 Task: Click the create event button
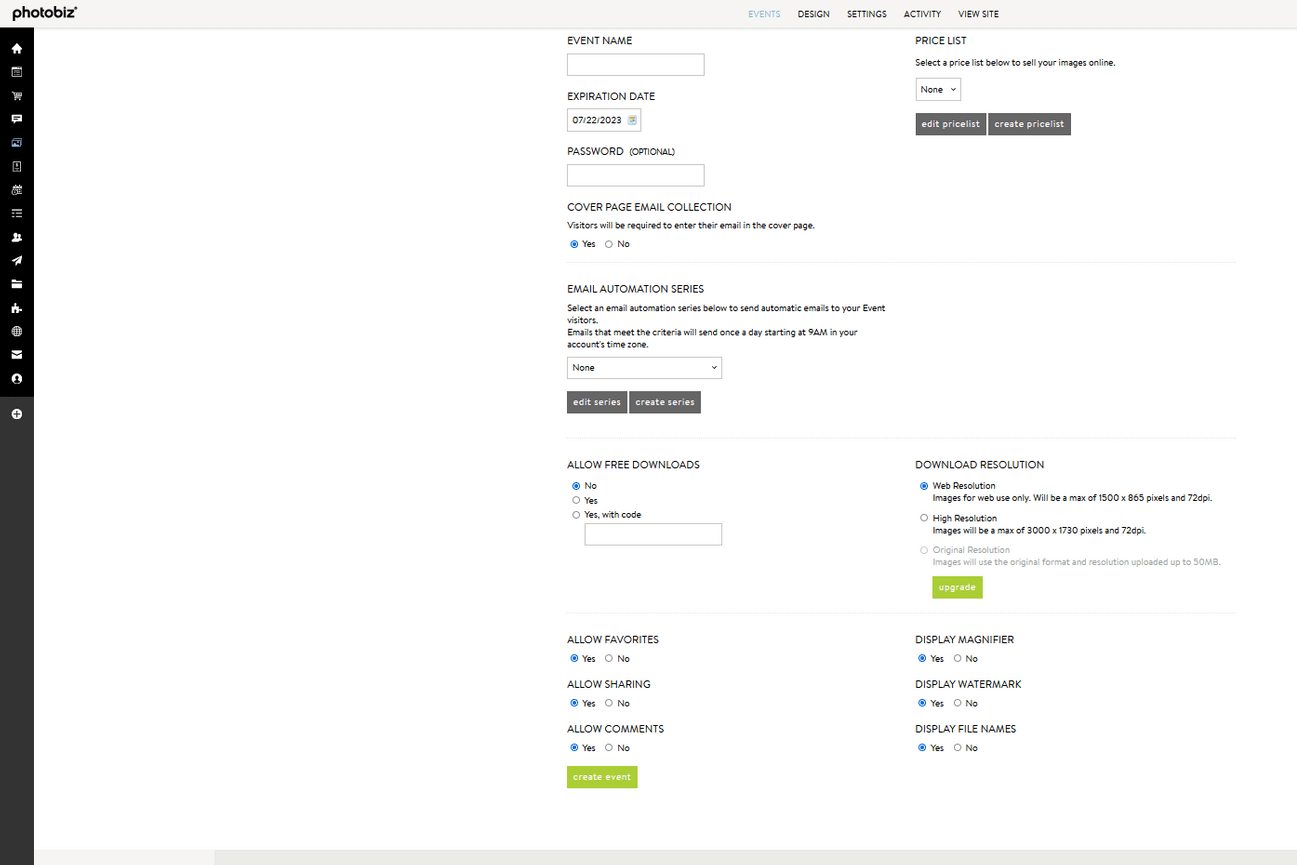[x=601, y=777]
